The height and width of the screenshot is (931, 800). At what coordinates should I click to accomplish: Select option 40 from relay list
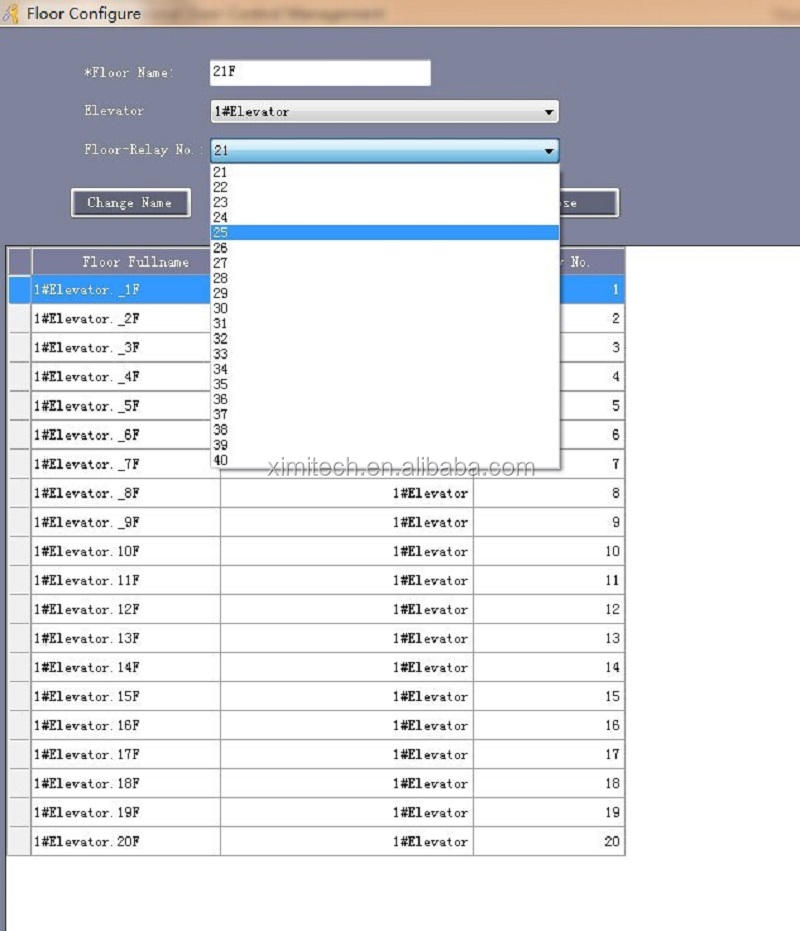click(x=385, y=460)
